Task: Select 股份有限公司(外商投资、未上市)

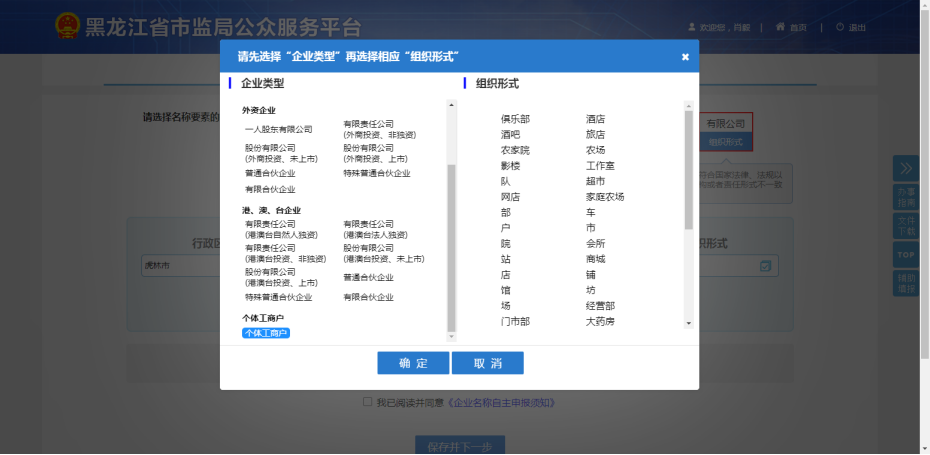Action: click(x=281, y=153)
